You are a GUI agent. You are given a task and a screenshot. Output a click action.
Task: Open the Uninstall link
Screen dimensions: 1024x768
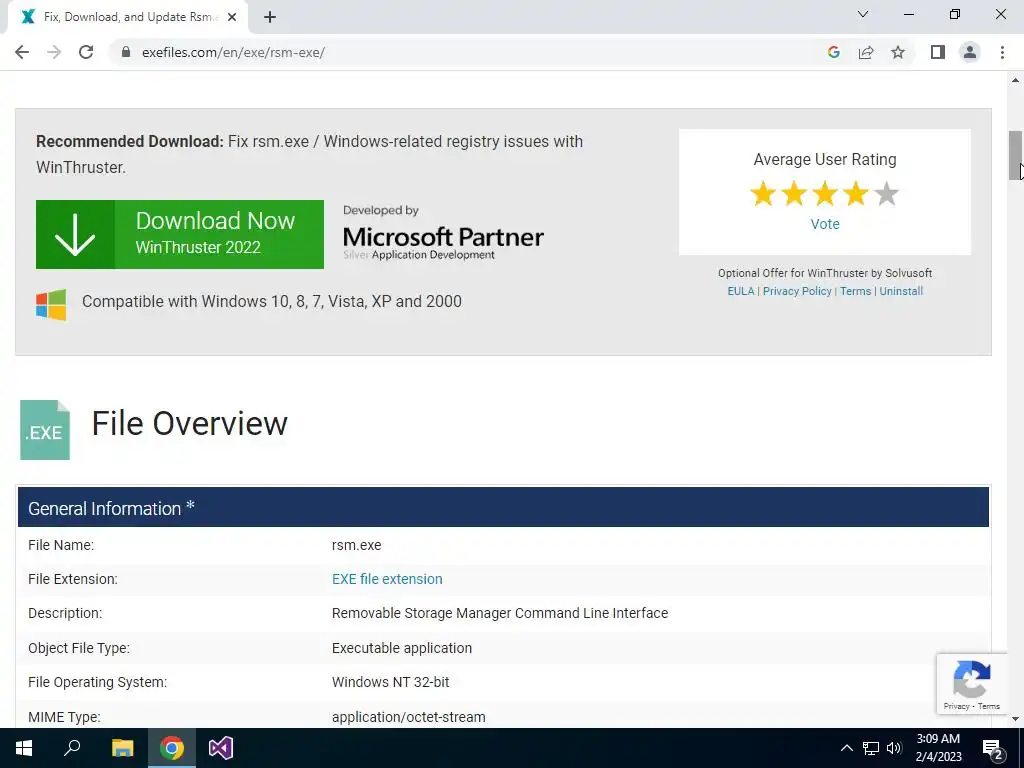[901, 291]
